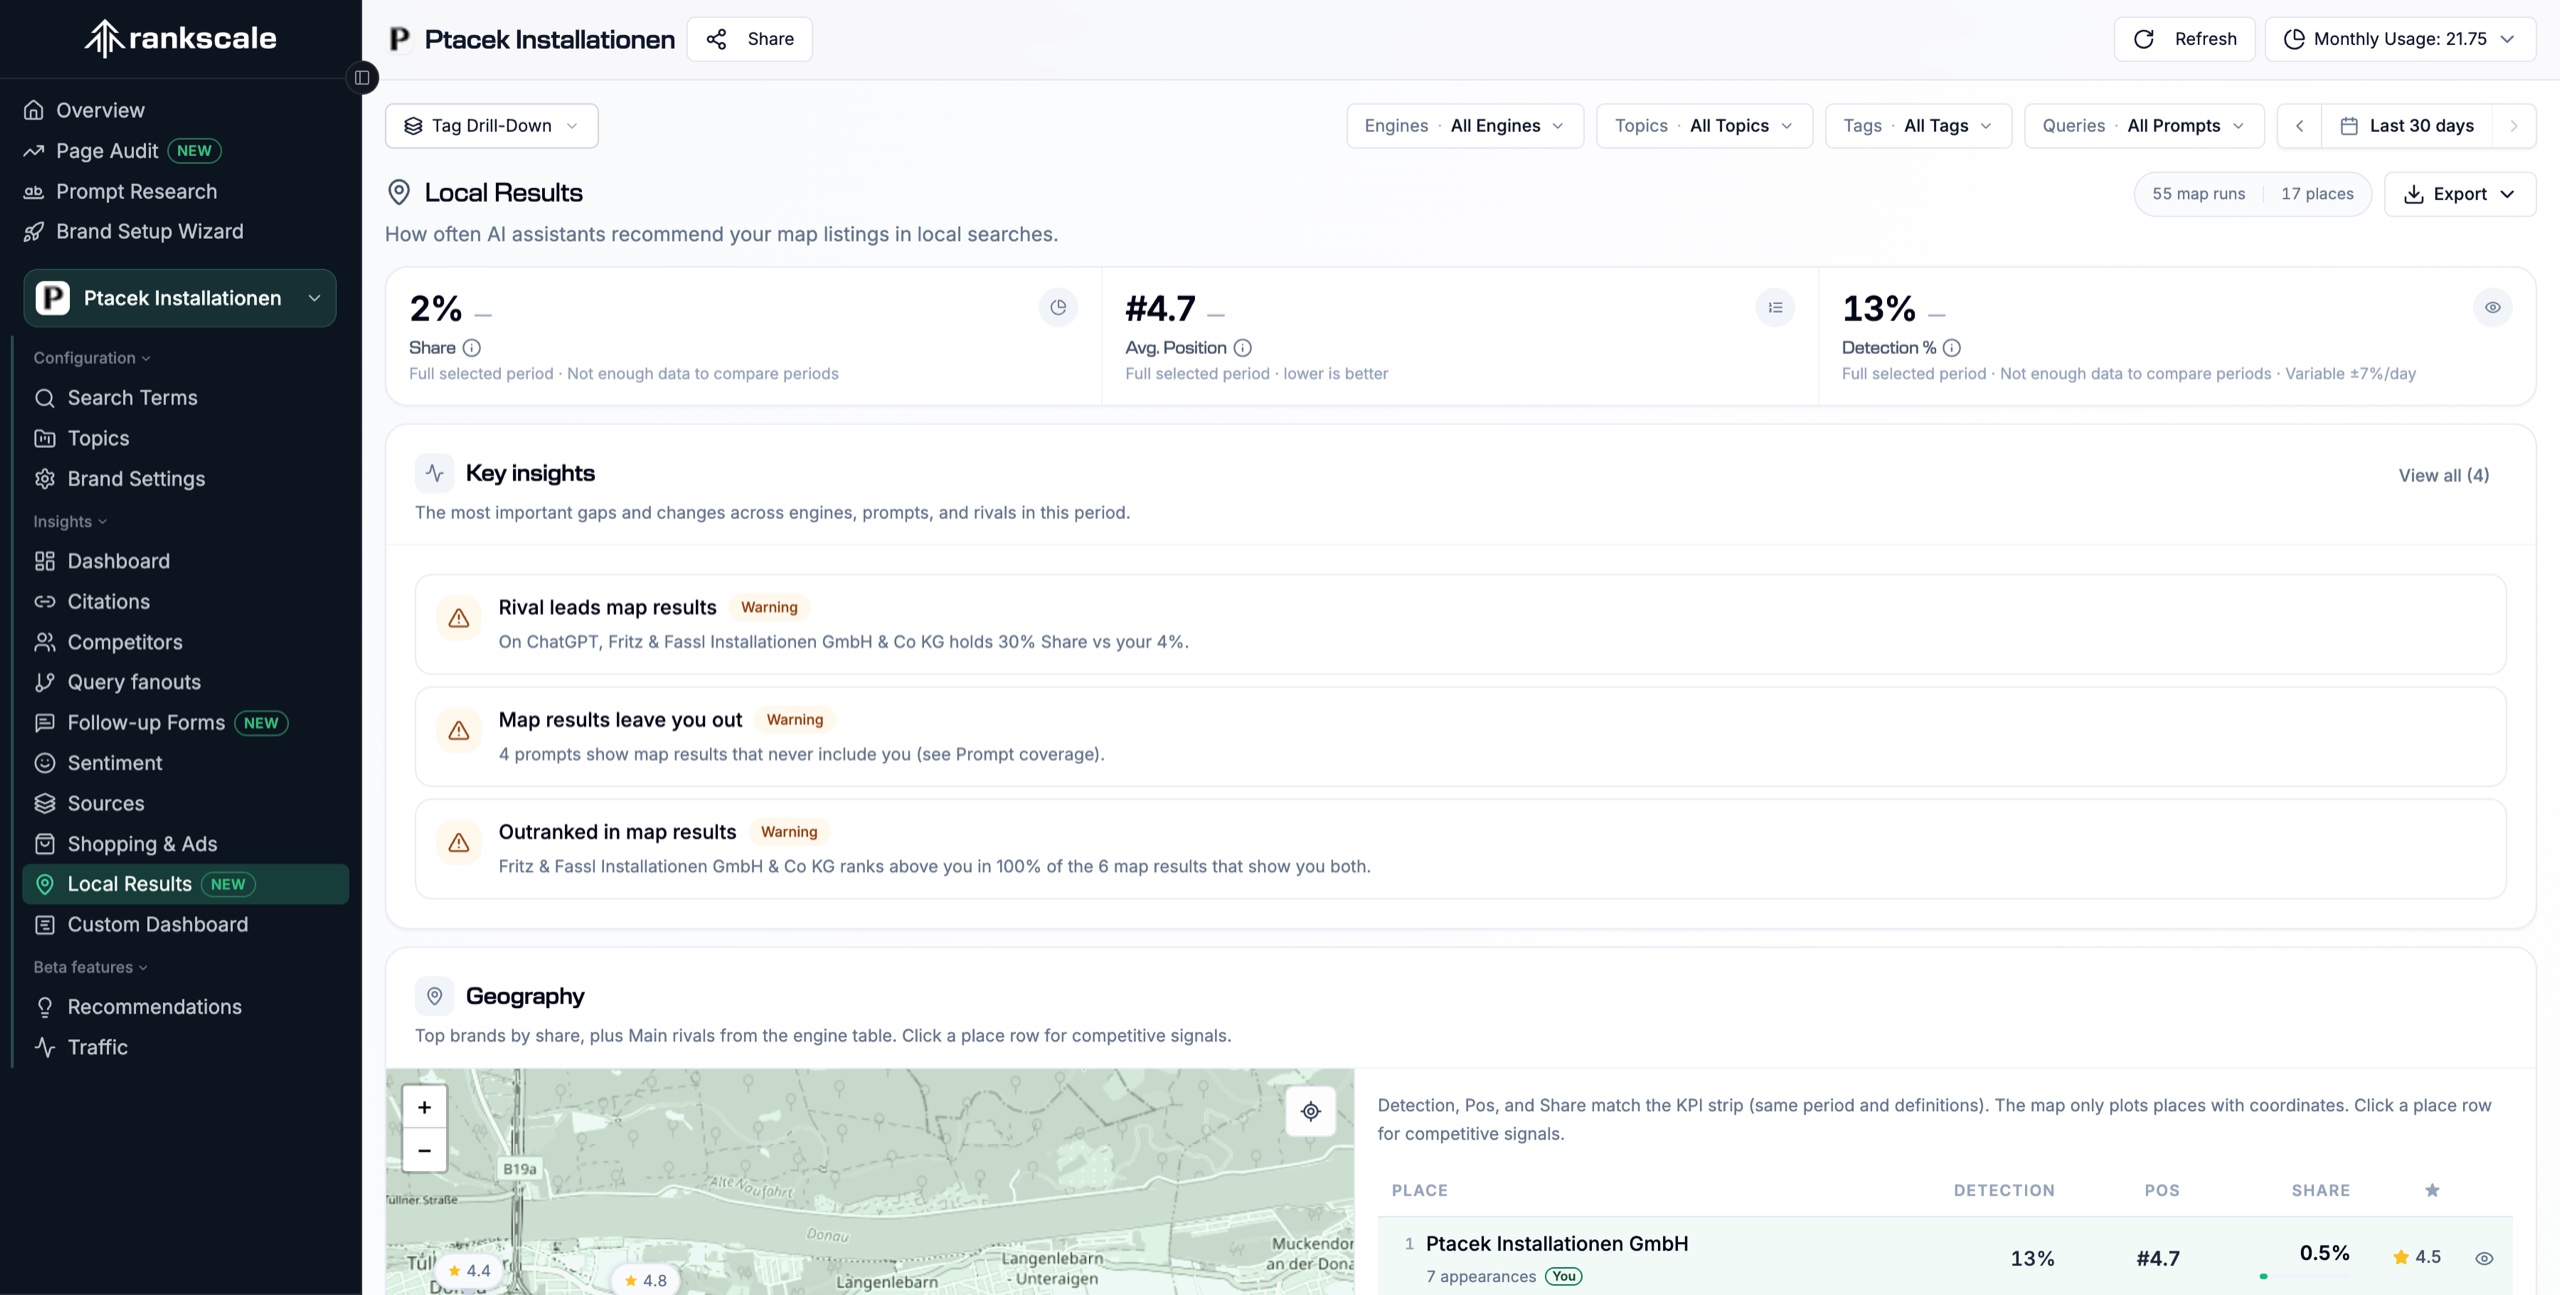Viewport: 2560px width, 1295px height.
Task: Click the pie chart icon on Share card
Action: [1058, 307]
